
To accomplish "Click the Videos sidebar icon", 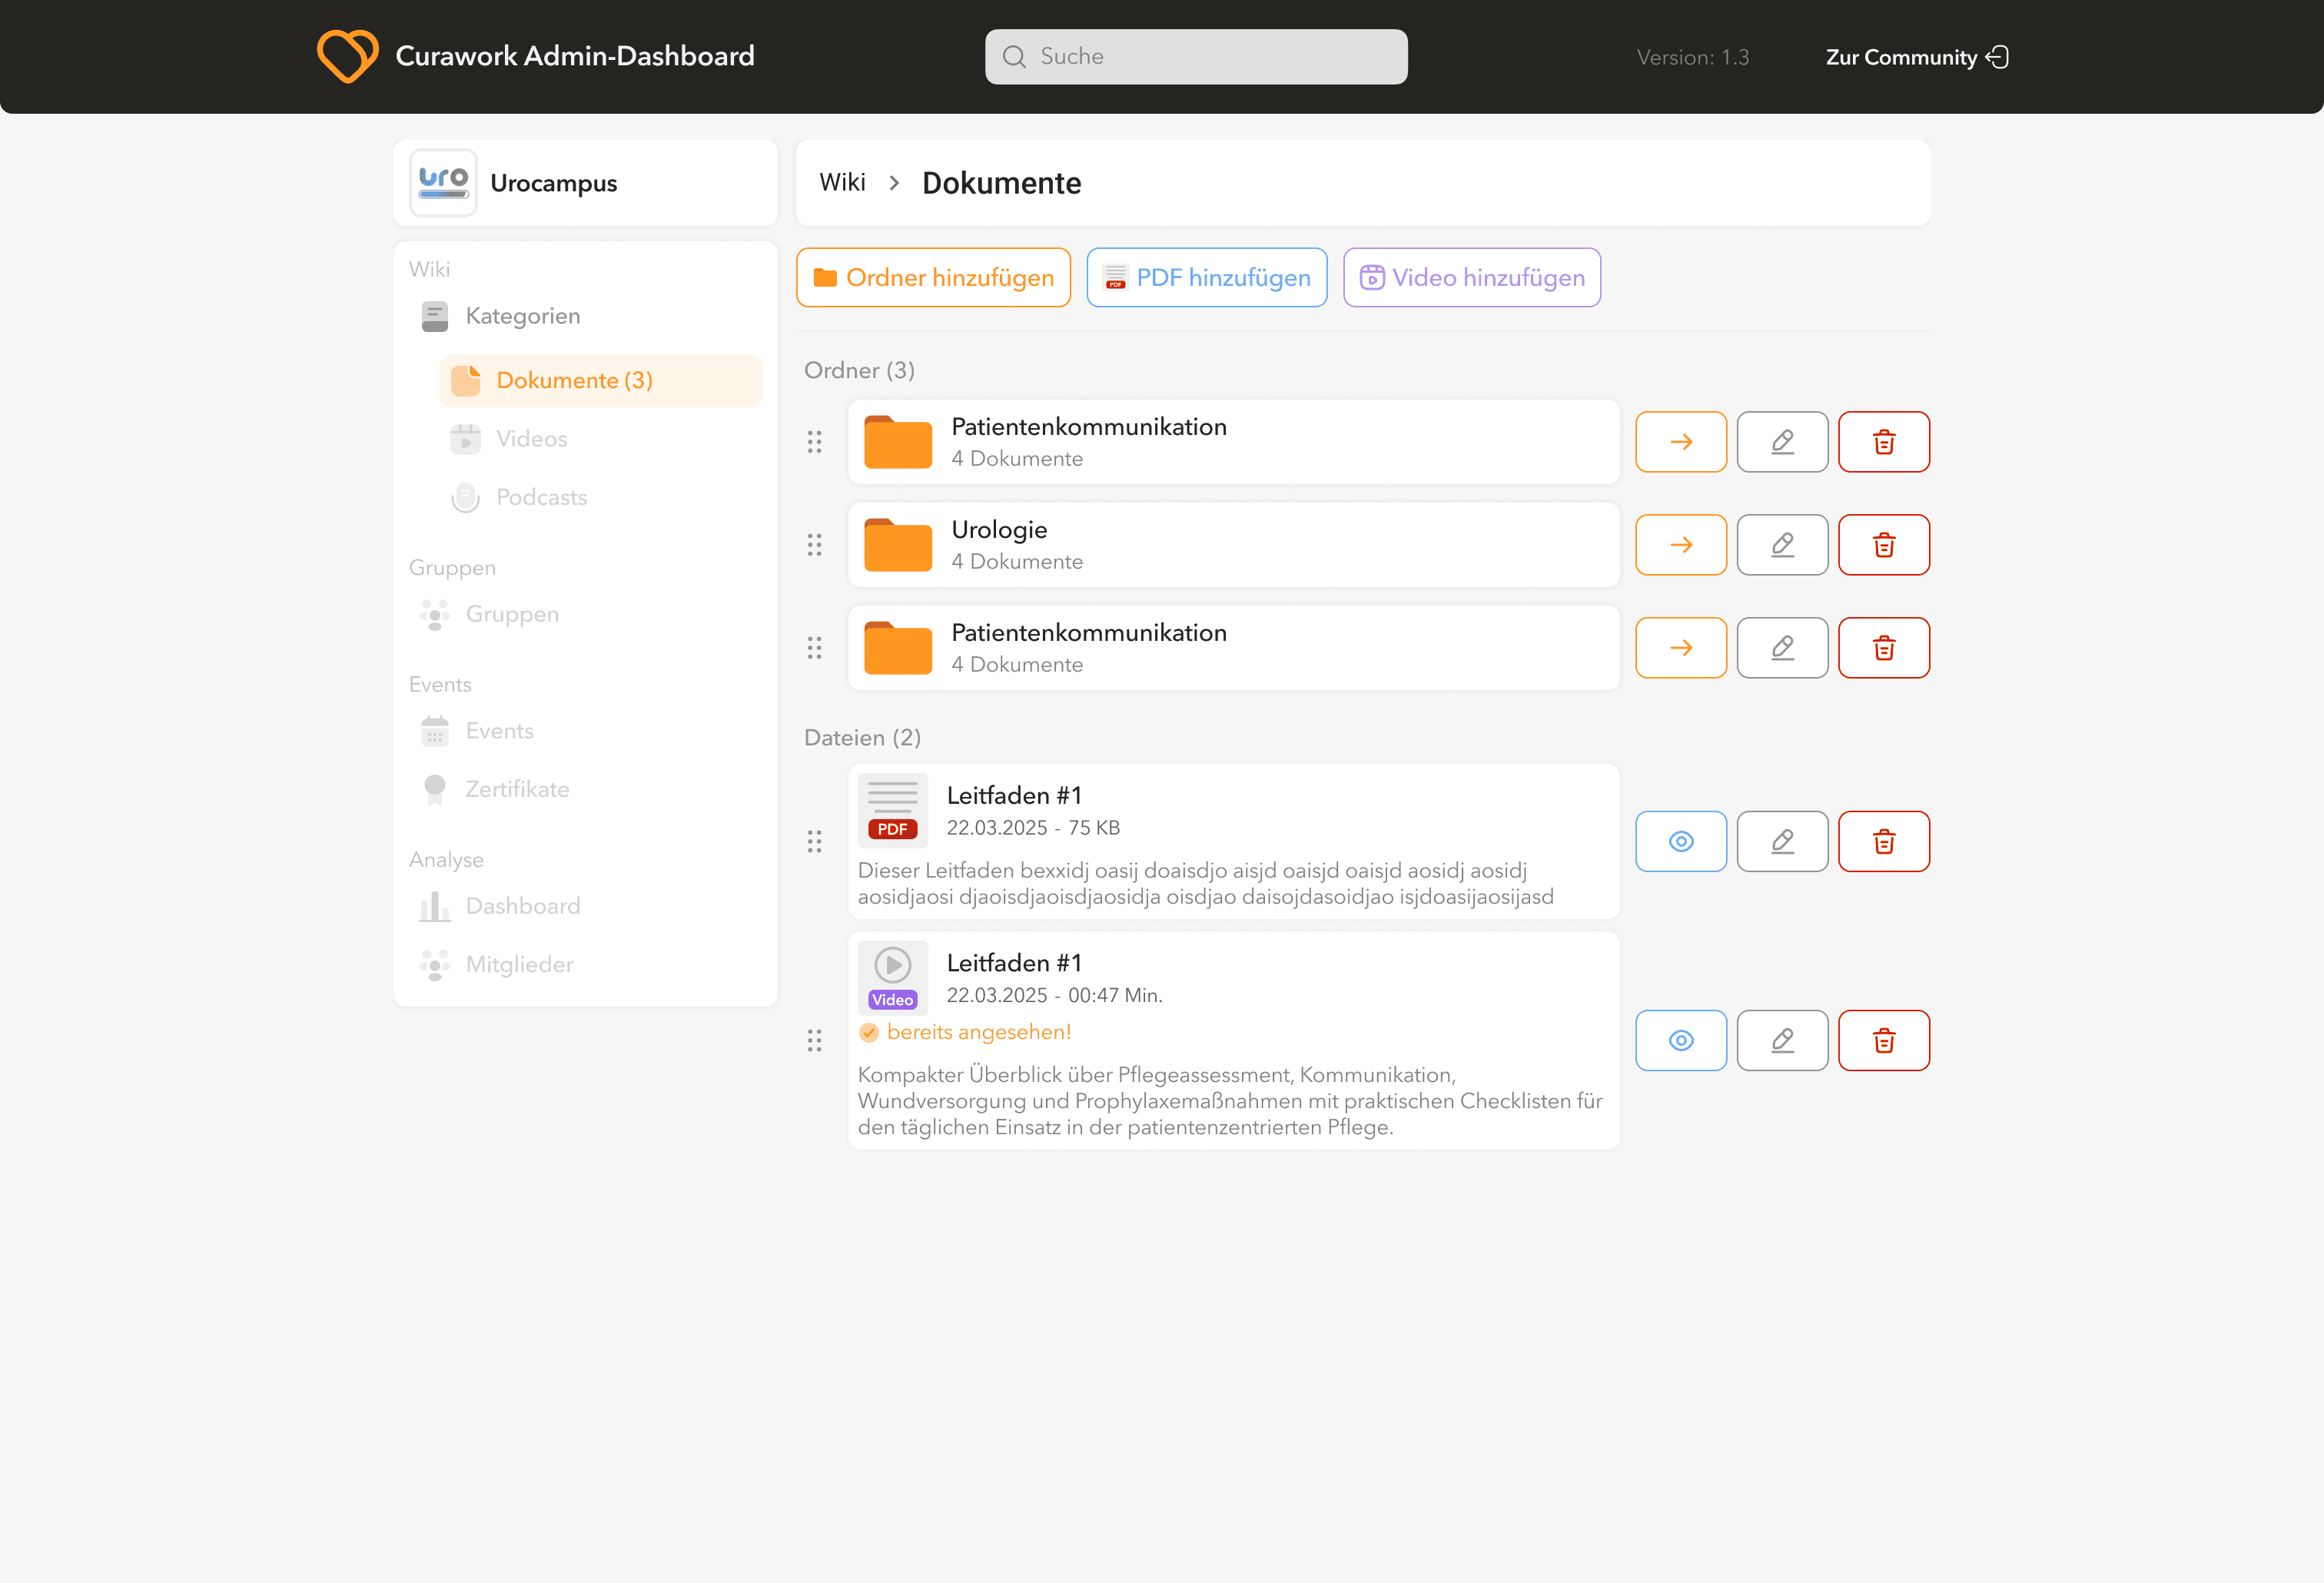I will 465,439.
